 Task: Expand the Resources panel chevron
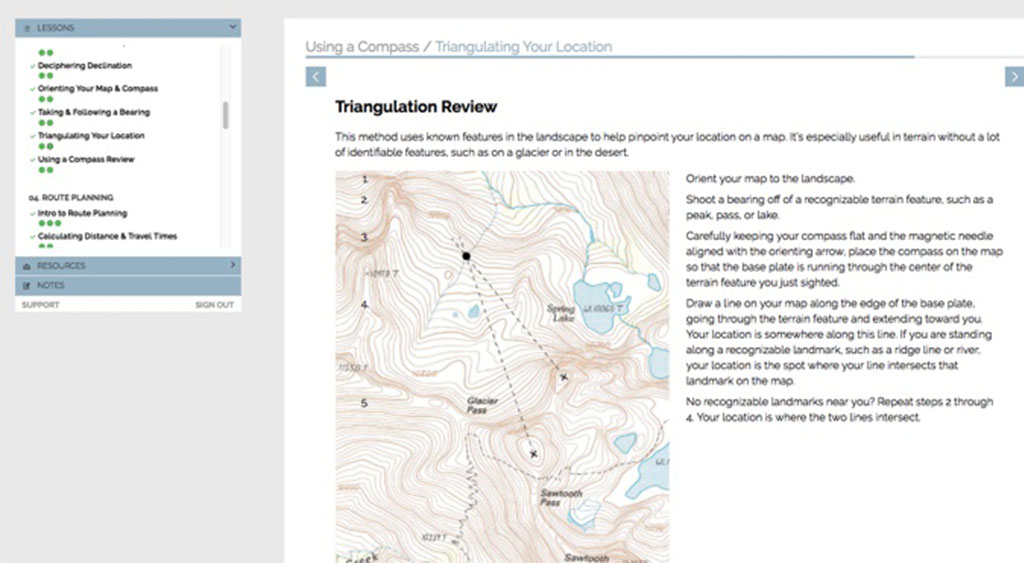(x=232, y=266)
